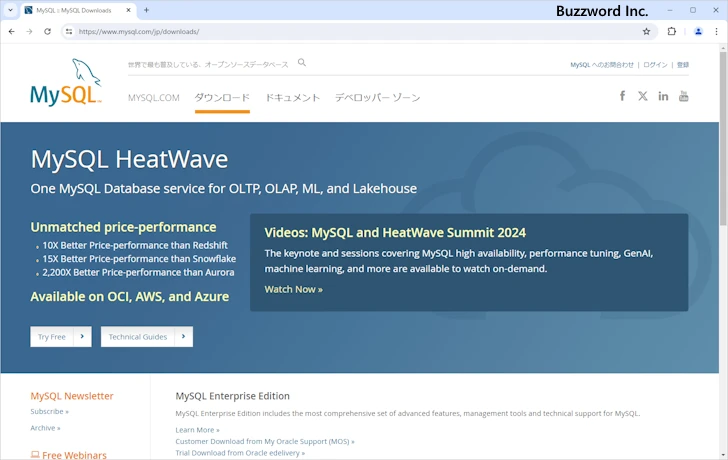Open MySQL Facebook page icon

622,96
